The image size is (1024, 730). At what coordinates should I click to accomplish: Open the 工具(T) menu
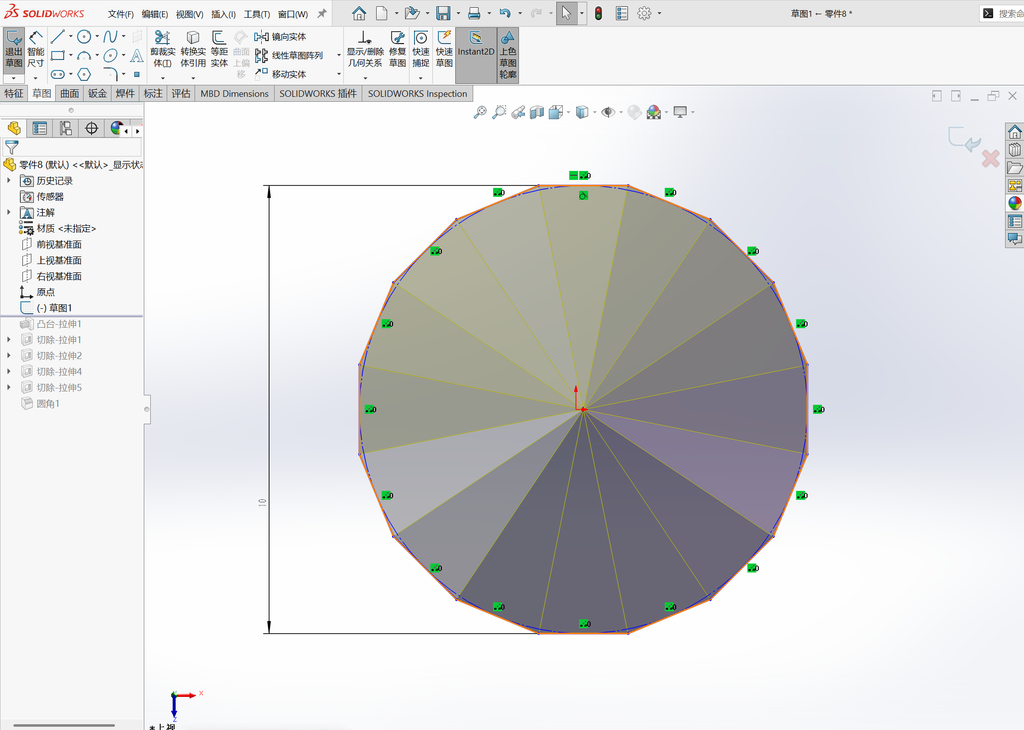tap(257, 14)
